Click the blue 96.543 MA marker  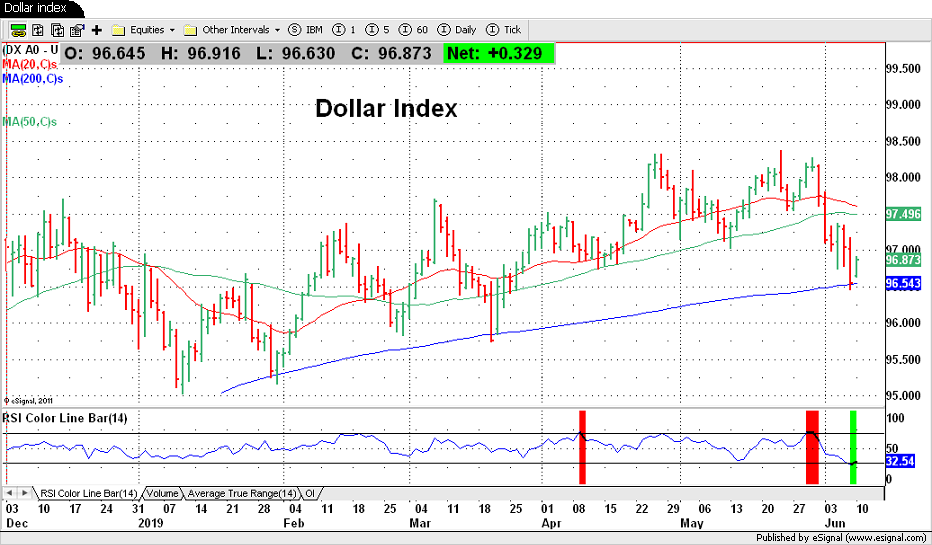903,284
